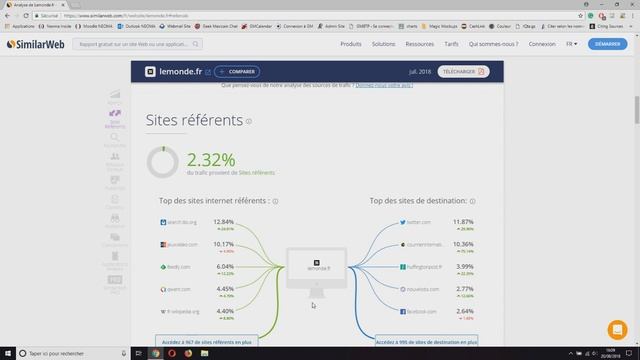Open external link icon next to lemonde.fr
Viewport: 640px width, 360px height.
click(208, 72)
